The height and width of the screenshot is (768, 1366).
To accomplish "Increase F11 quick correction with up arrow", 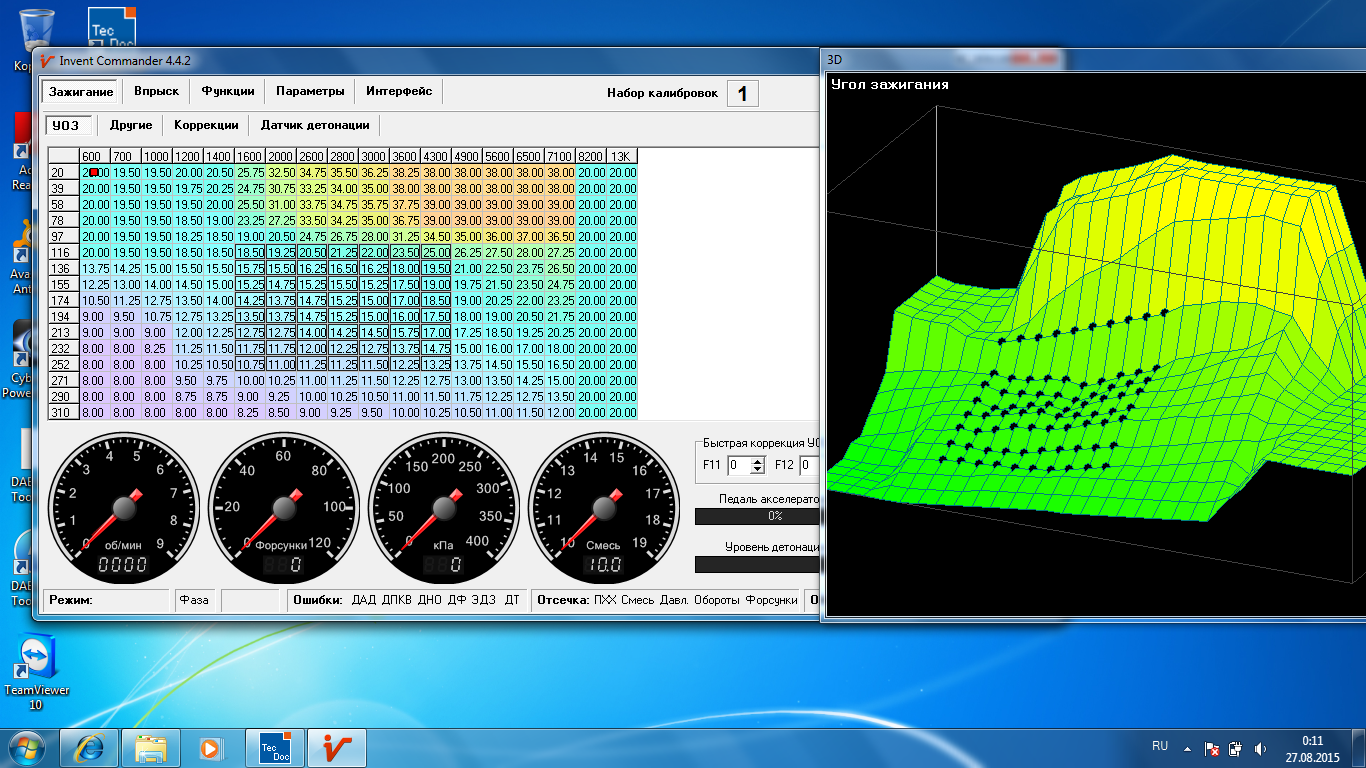I will 757,461.
